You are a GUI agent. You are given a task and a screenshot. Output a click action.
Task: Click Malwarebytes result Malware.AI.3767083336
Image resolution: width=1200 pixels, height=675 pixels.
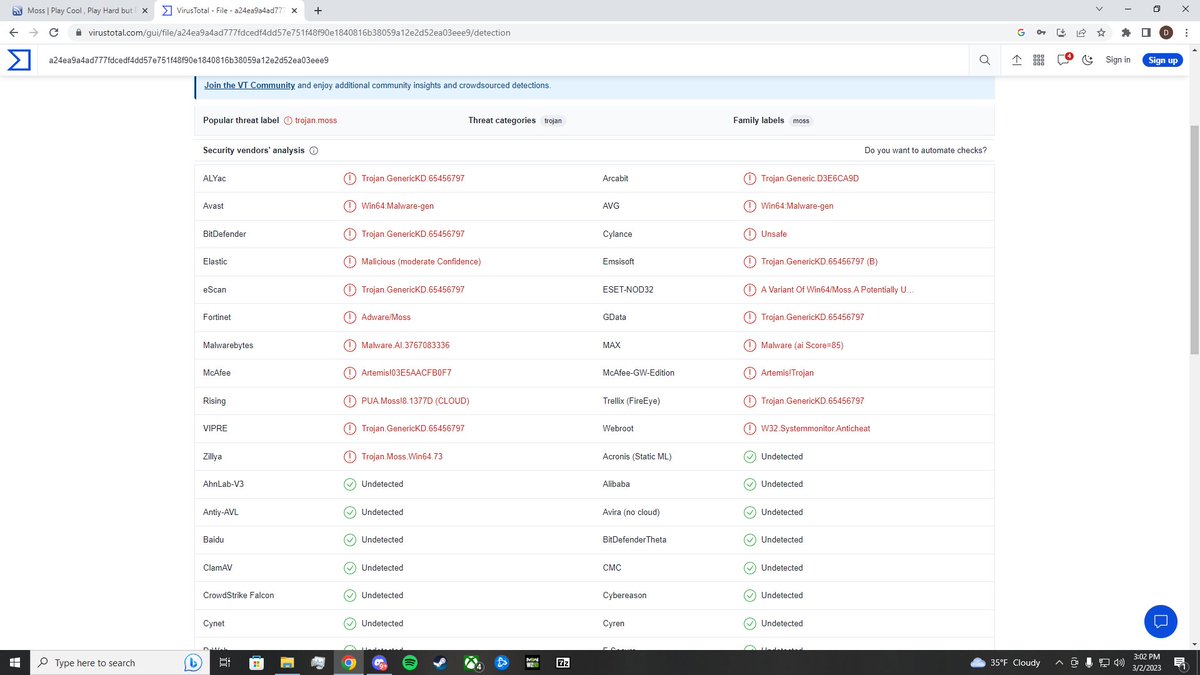point(406,345)
